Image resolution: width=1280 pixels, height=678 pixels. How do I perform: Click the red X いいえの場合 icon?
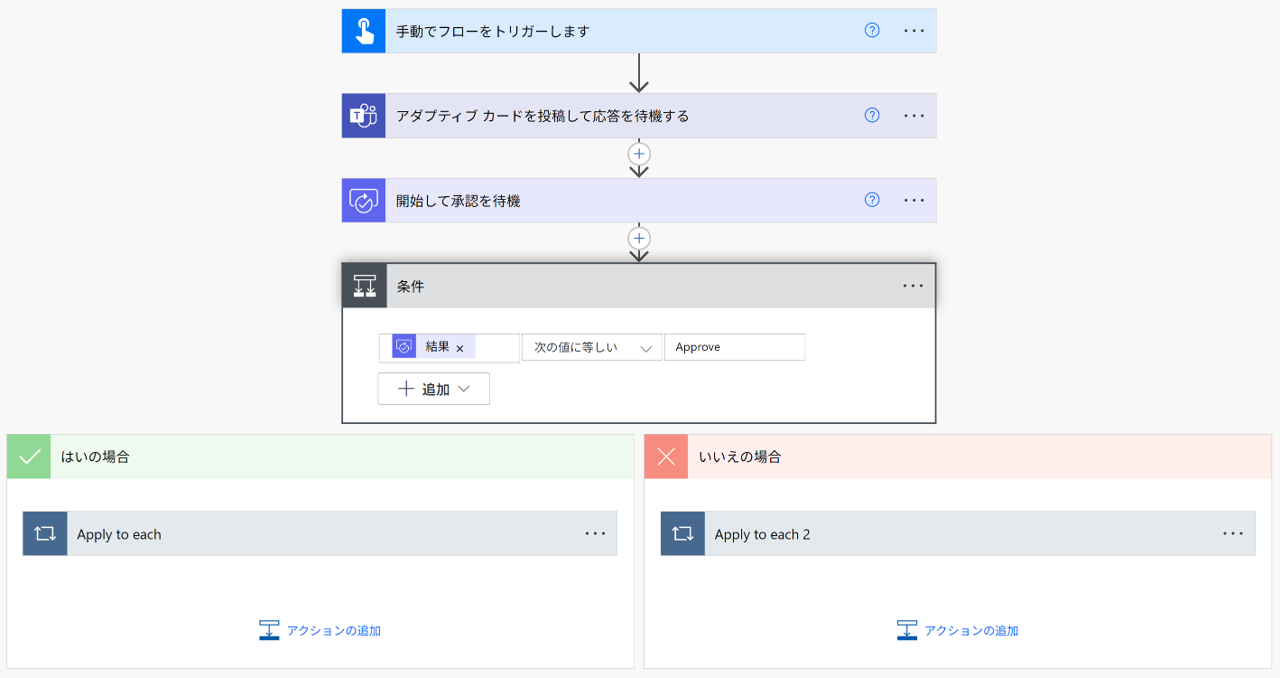(x=666, y=457)
